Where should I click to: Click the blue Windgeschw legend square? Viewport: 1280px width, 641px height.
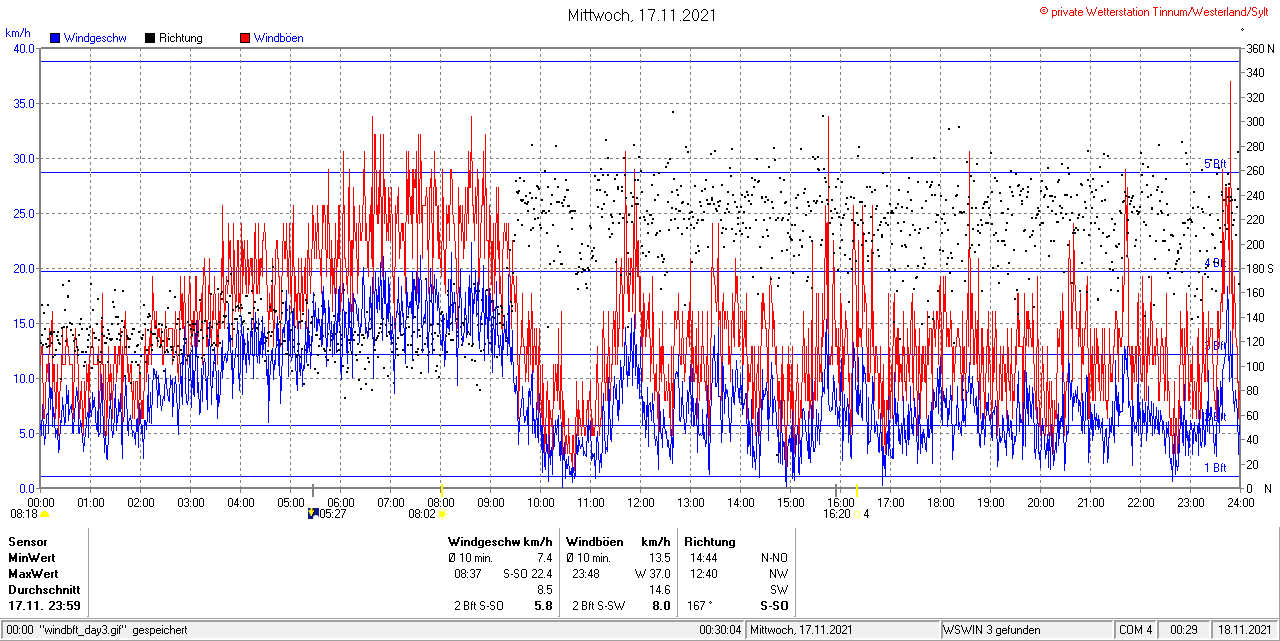coord(55,38)
